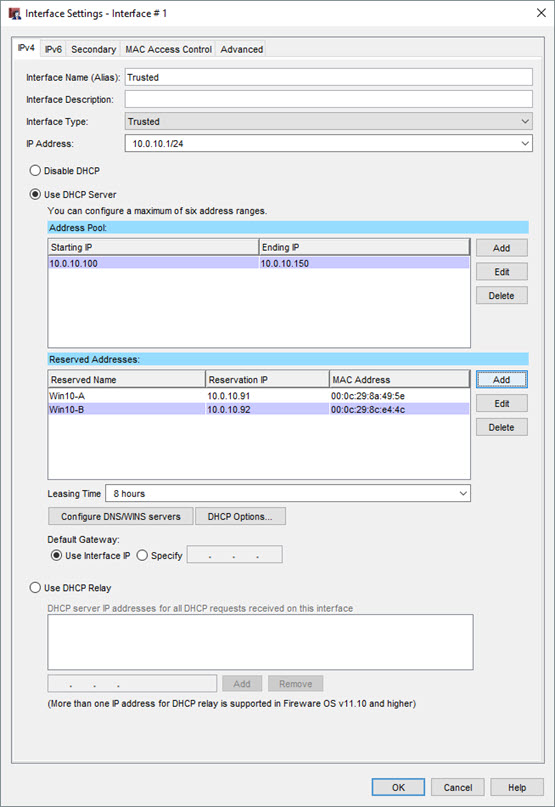Click the Ending IP column header

364,248
